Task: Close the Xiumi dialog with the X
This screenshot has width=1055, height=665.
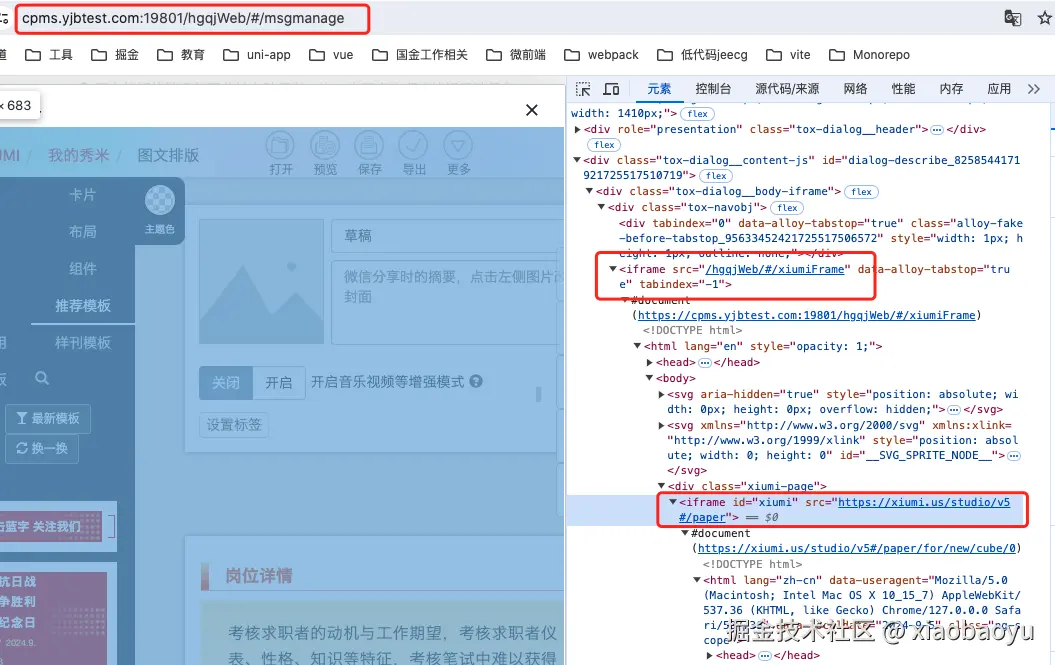Action: (532, 110)
